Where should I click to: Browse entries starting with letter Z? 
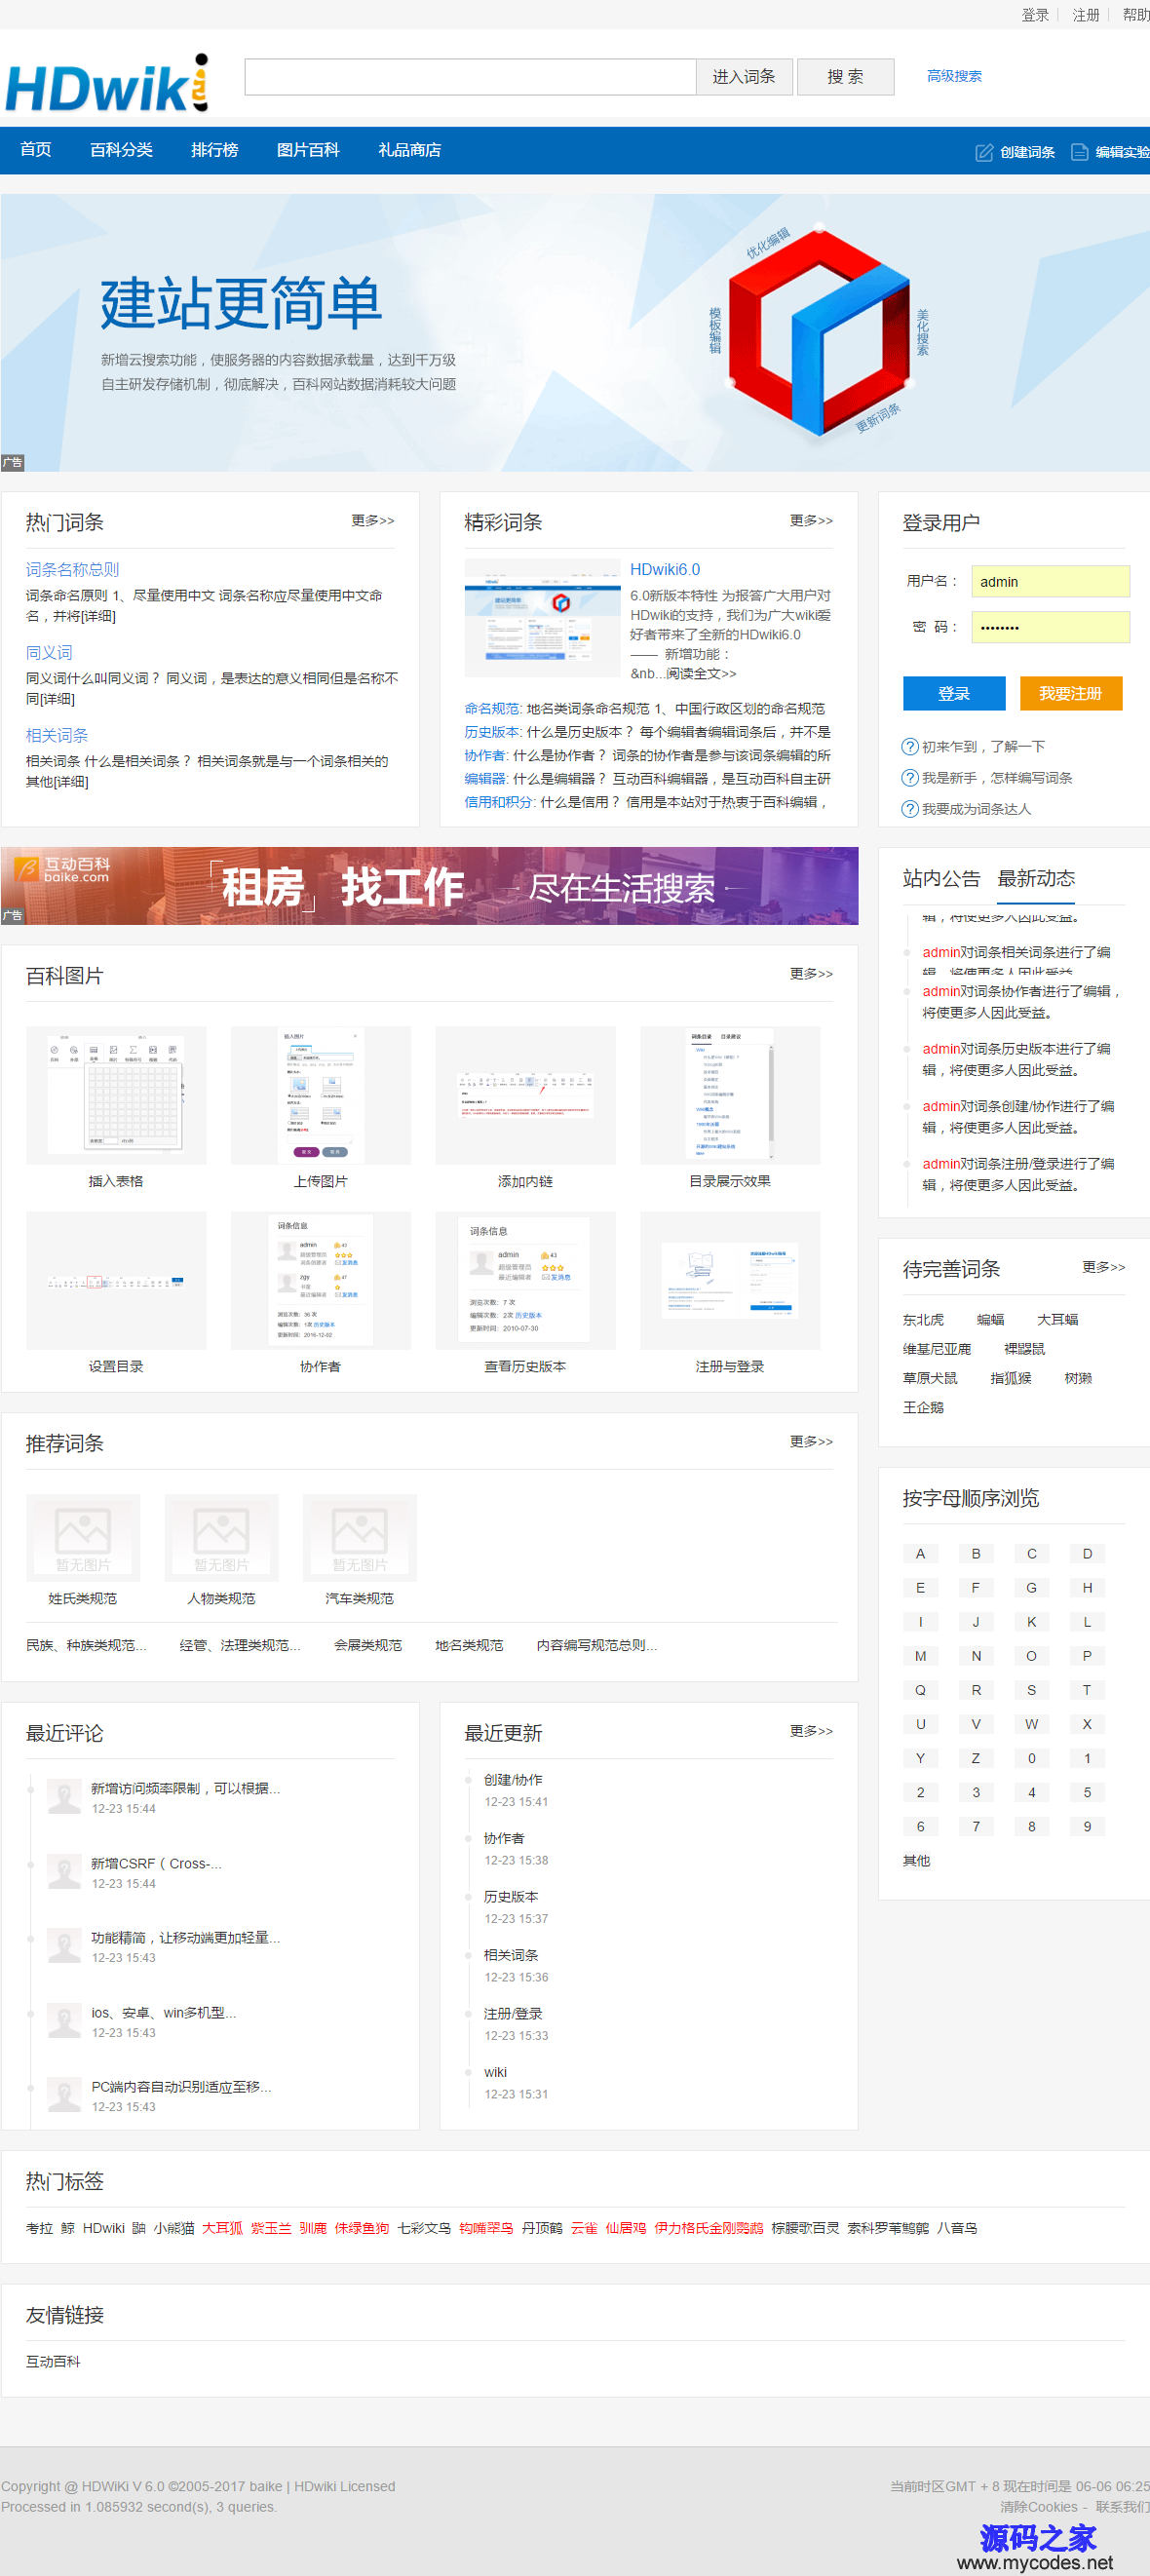(x=976, y=1758)
